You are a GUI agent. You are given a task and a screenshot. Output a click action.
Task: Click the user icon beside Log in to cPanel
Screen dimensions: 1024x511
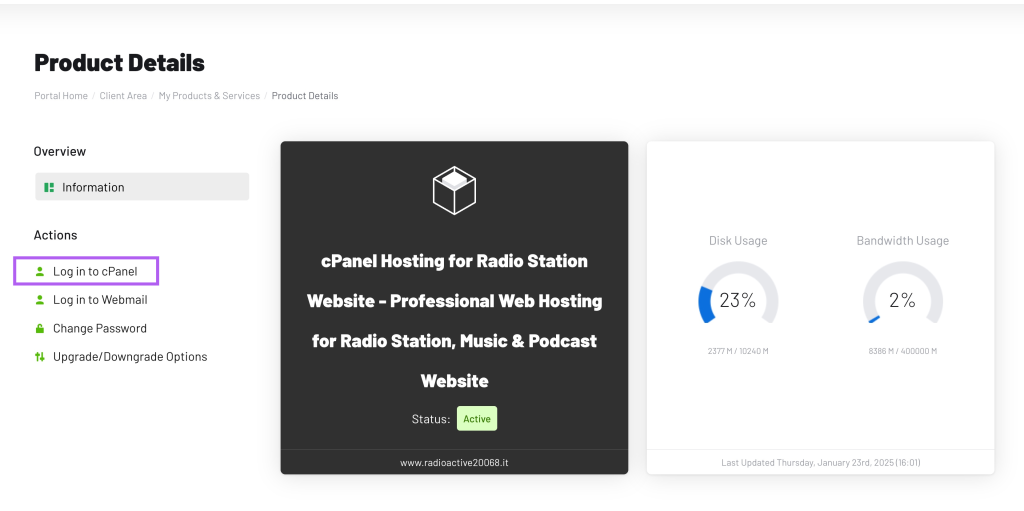tap(40, 271)
